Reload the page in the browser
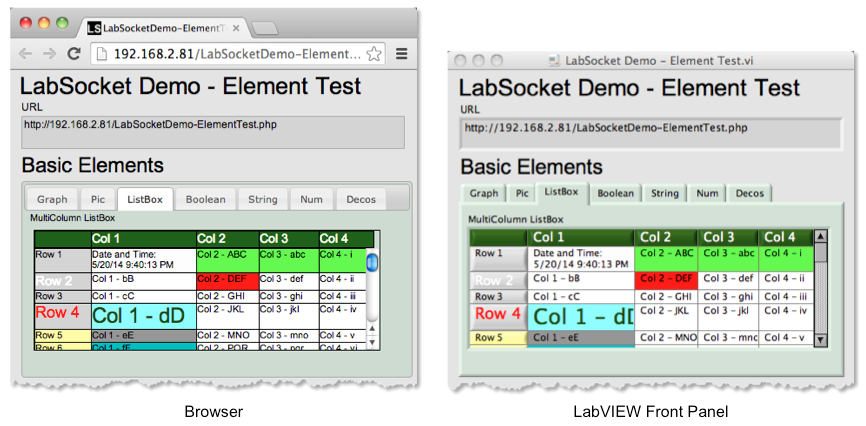 click(x=73, y=54)
